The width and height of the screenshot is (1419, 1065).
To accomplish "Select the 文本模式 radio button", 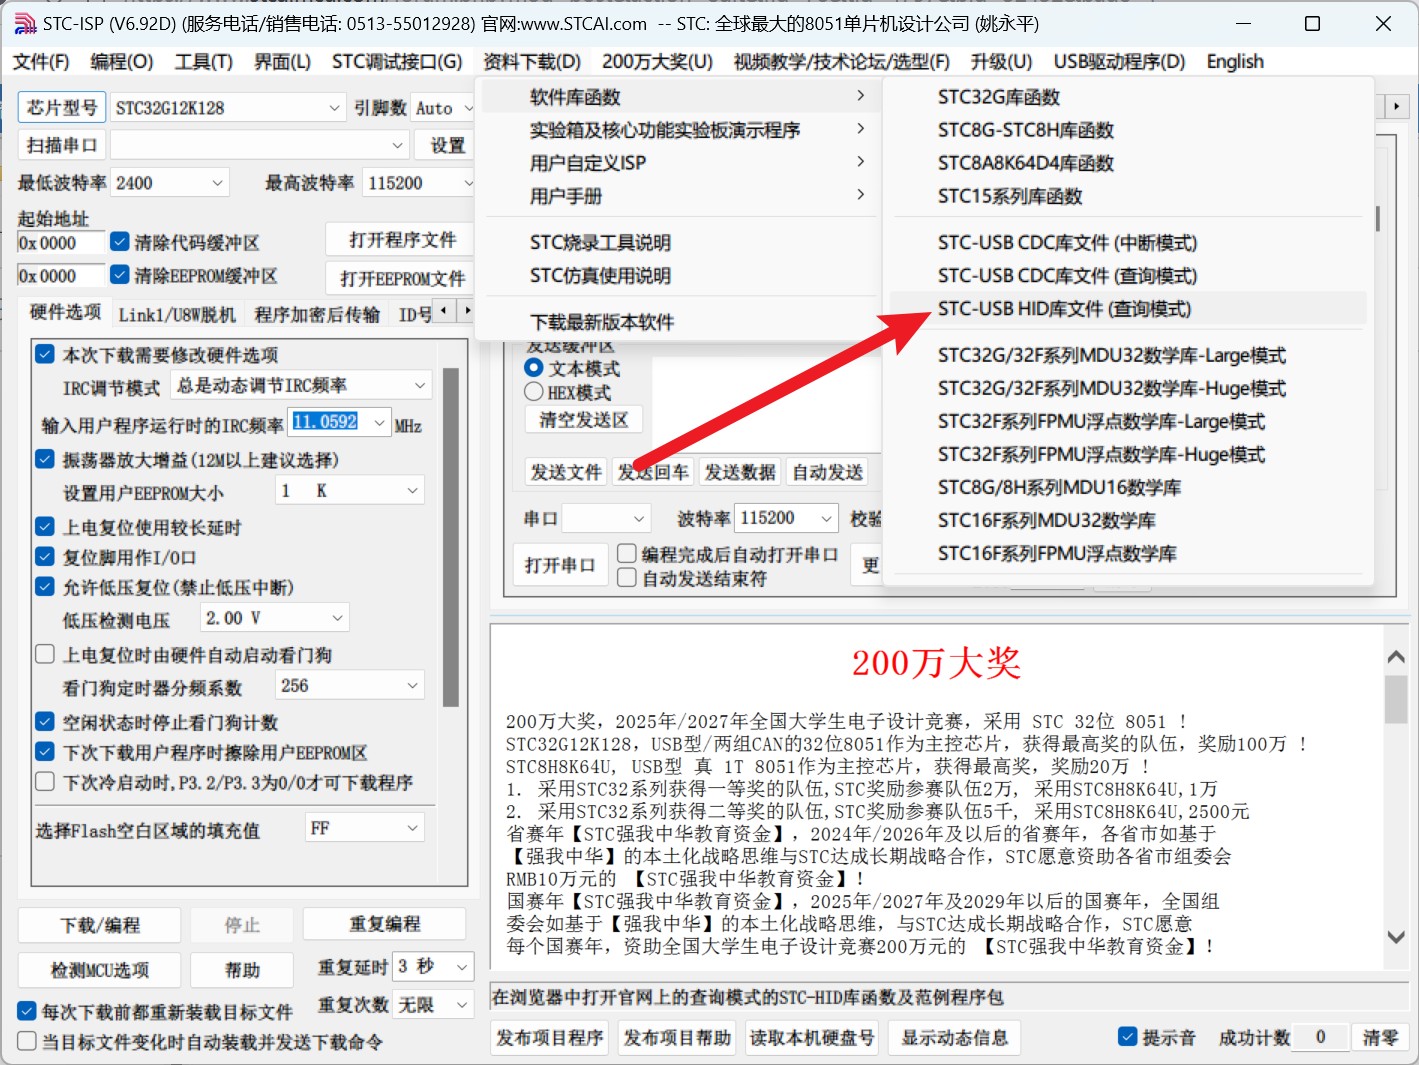I will click(x=534, y=367).
